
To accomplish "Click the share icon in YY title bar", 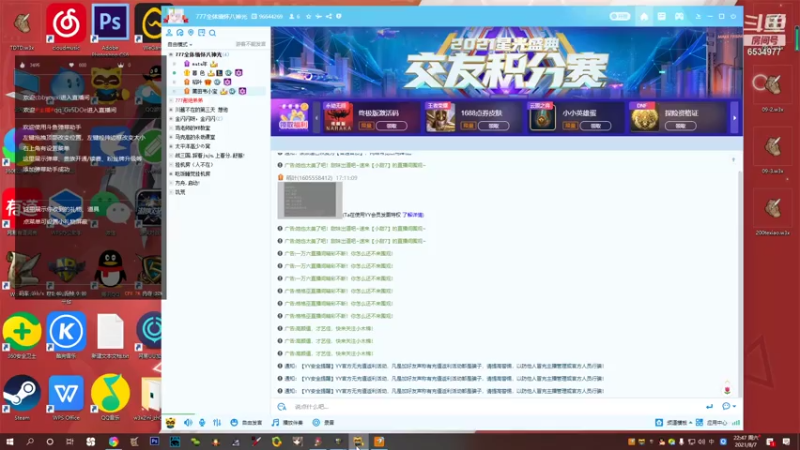I will point(329,16).
